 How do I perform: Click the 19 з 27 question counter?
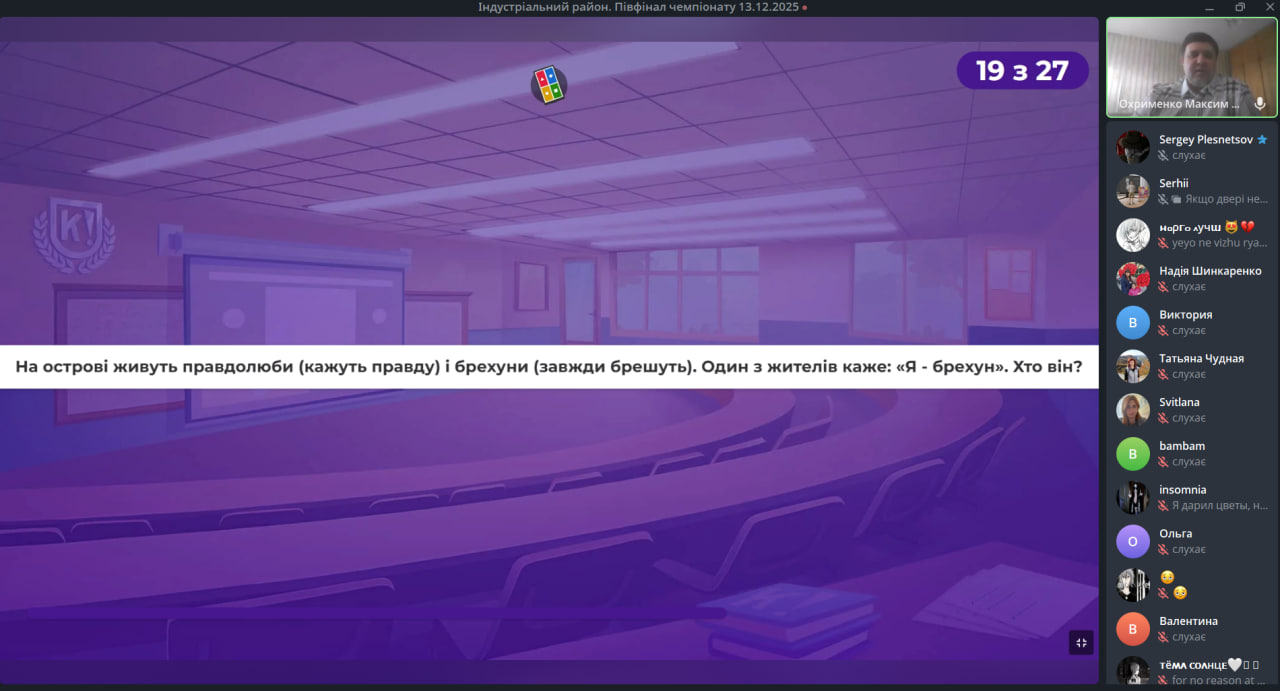(x=1022, y=71)
